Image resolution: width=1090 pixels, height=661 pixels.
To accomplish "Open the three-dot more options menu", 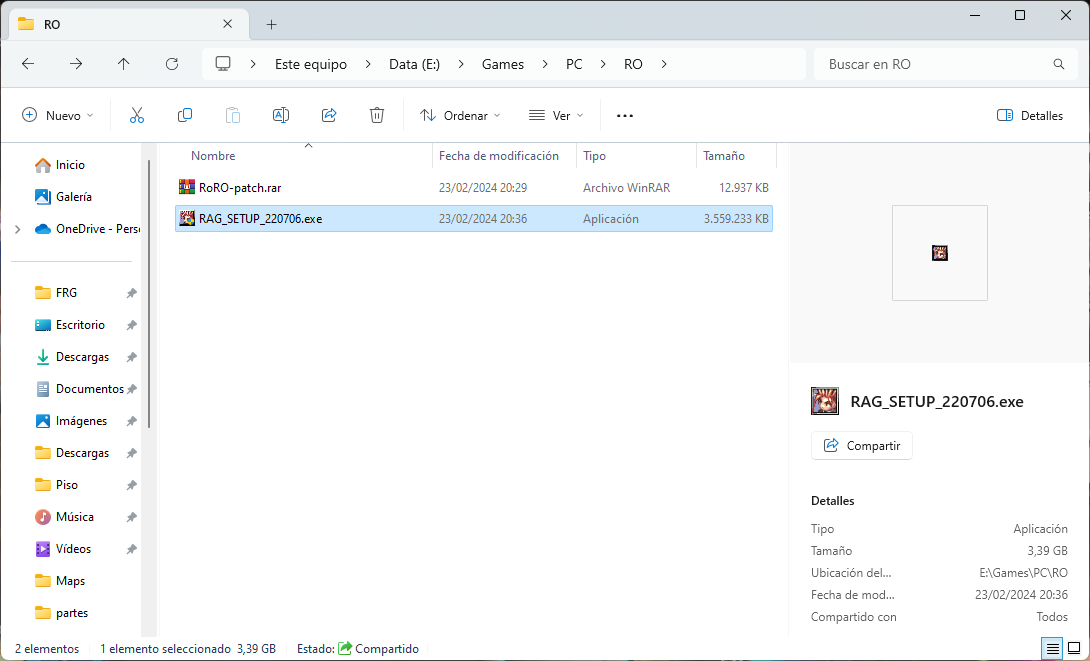I will [x=625, y=115].
